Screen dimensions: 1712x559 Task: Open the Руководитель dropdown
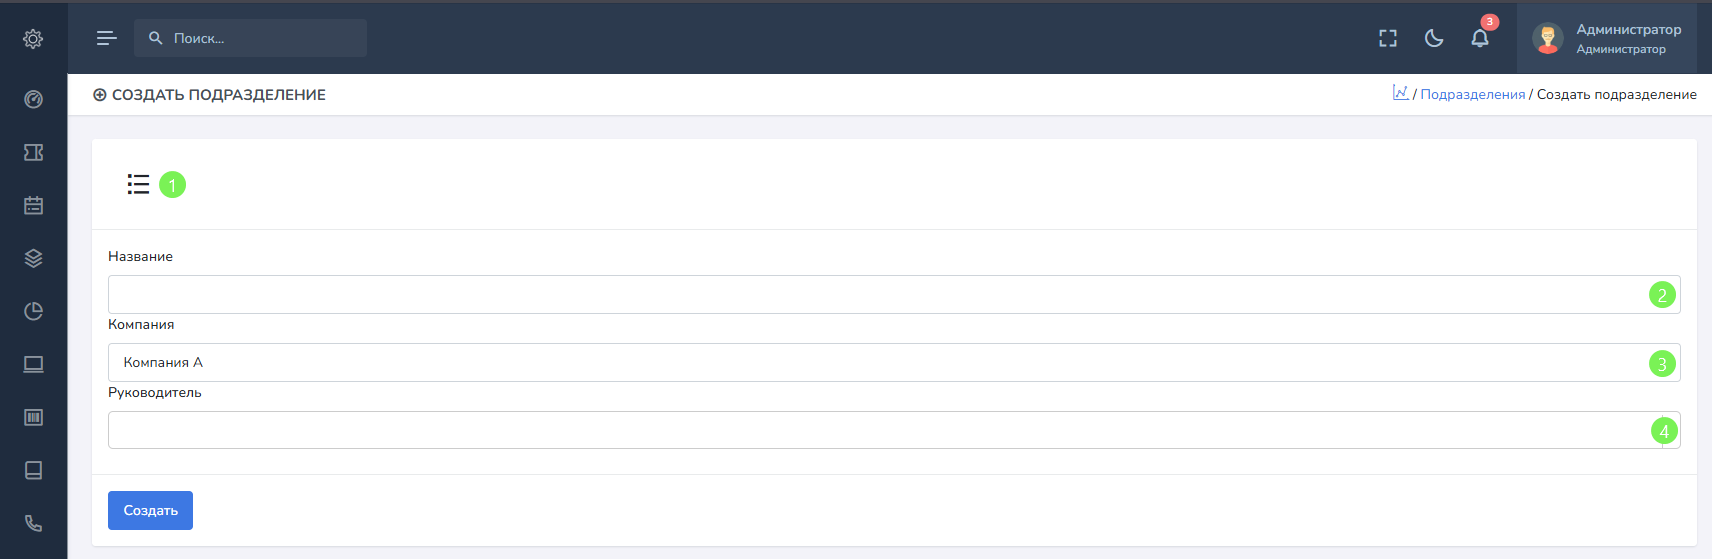880,430
